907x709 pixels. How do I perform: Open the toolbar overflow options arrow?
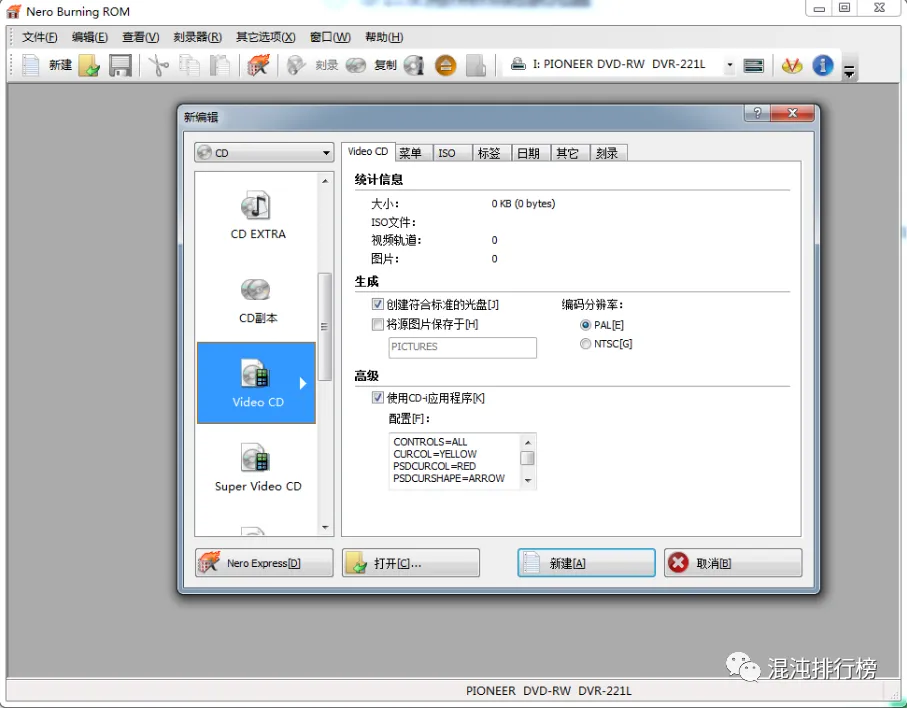click(x=849, y=72)
